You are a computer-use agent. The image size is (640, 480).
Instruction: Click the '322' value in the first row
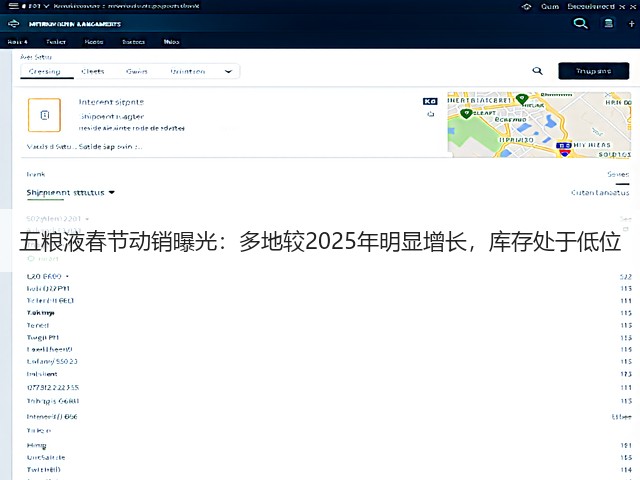(626, 277)
